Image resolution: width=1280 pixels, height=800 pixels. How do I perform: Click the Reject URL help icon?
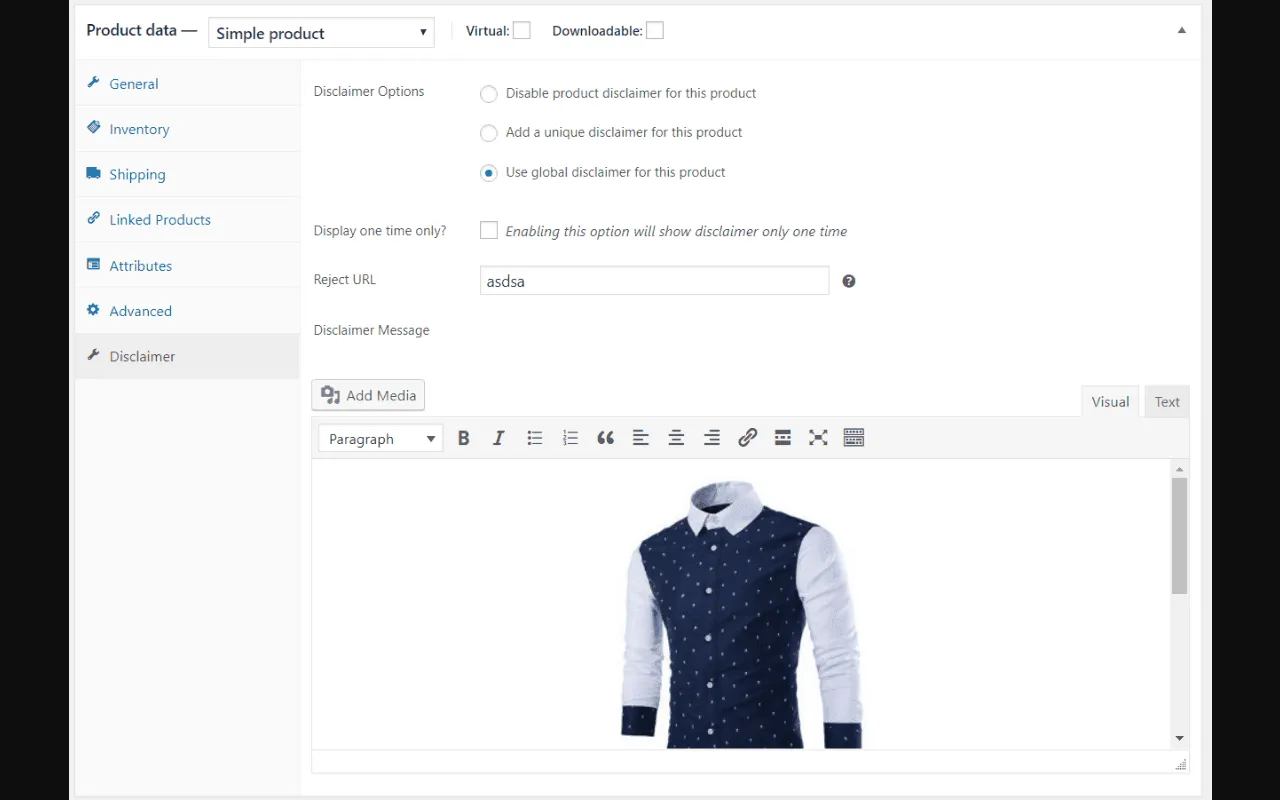tap(848, 281)
